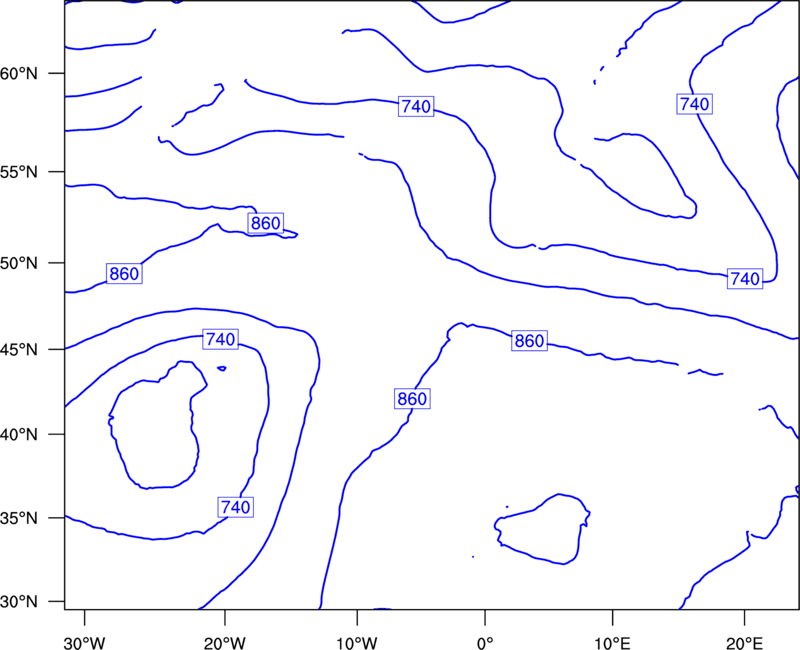Click the 35°N latitude axis label
The height and width of the screenshot is (650, 800).
coord(19,518)
